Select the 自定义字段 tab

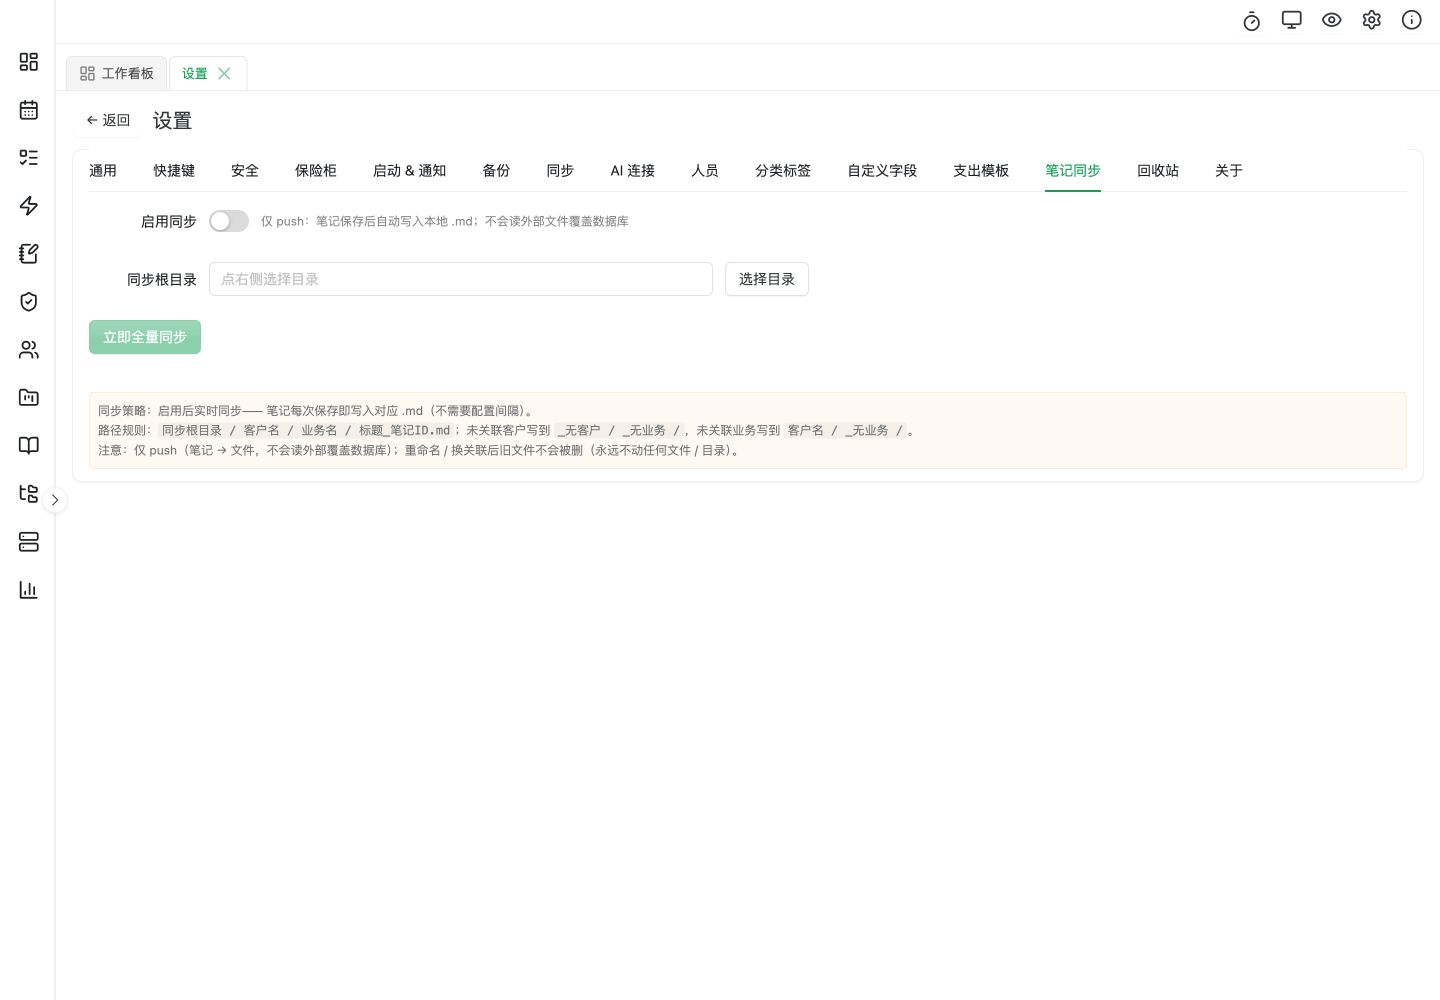[x=882, y=171]
